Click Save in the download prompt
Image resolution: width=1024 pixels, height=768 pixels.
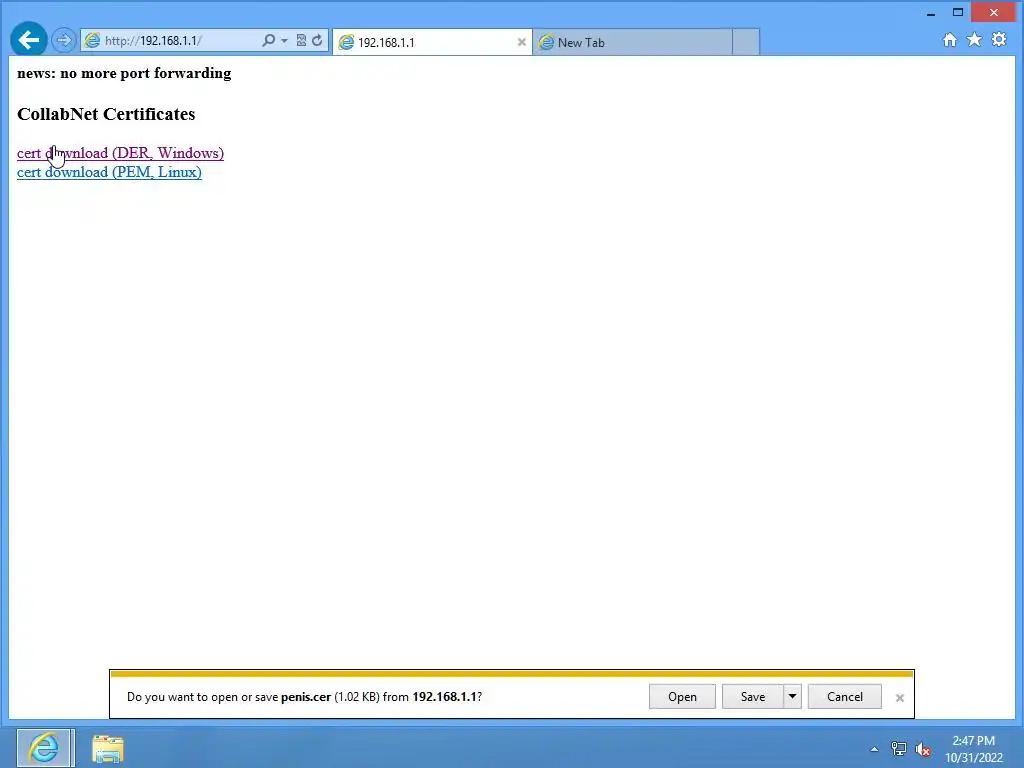(752, 697)
